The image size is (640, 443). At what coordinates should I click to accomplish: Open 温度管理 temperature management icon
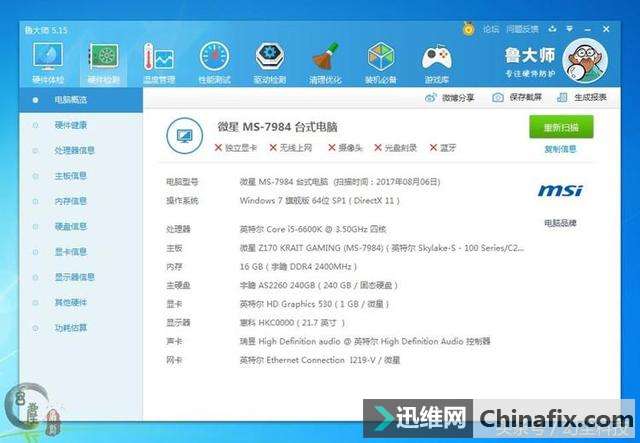pyautogui.click(x=159, y=63)
